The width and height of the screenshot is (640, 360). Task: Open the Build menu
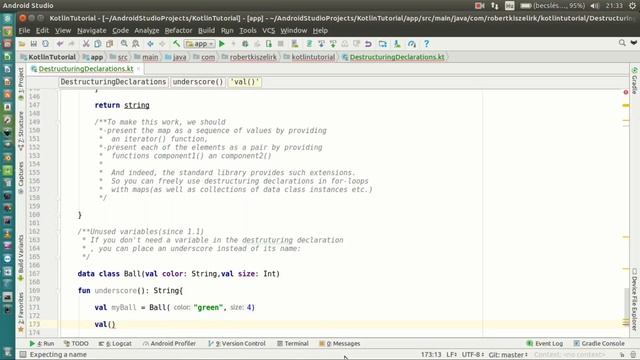(206, 31)
